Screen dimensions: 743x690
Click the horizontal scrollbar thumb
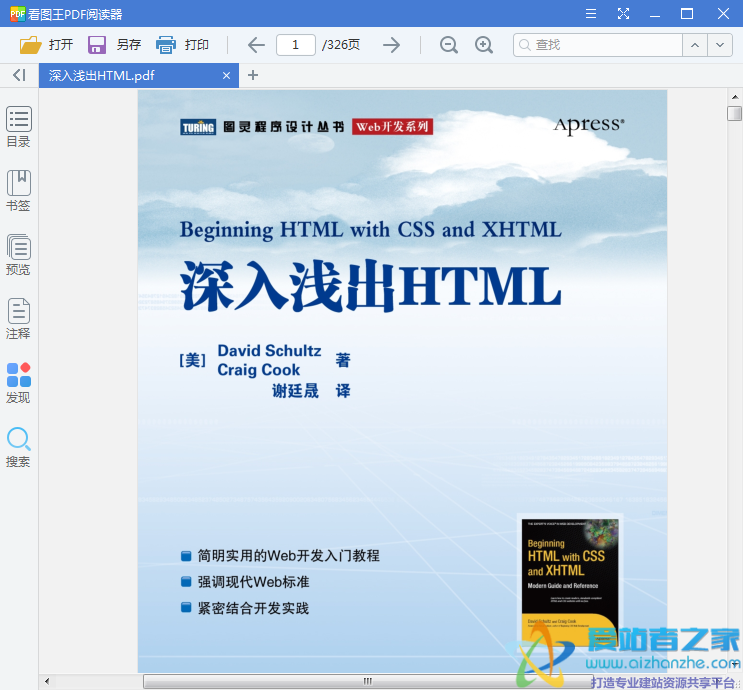(368, 681)
